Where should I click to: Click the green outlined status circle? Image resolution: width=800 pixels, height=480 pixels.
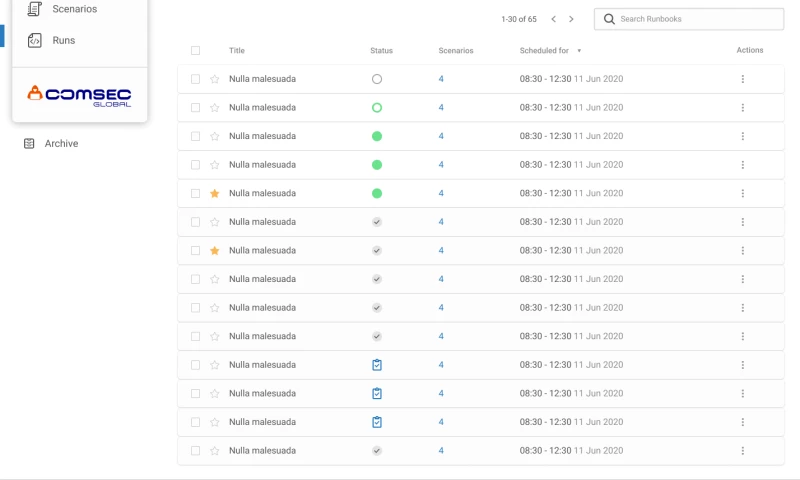tap(377, 108)
